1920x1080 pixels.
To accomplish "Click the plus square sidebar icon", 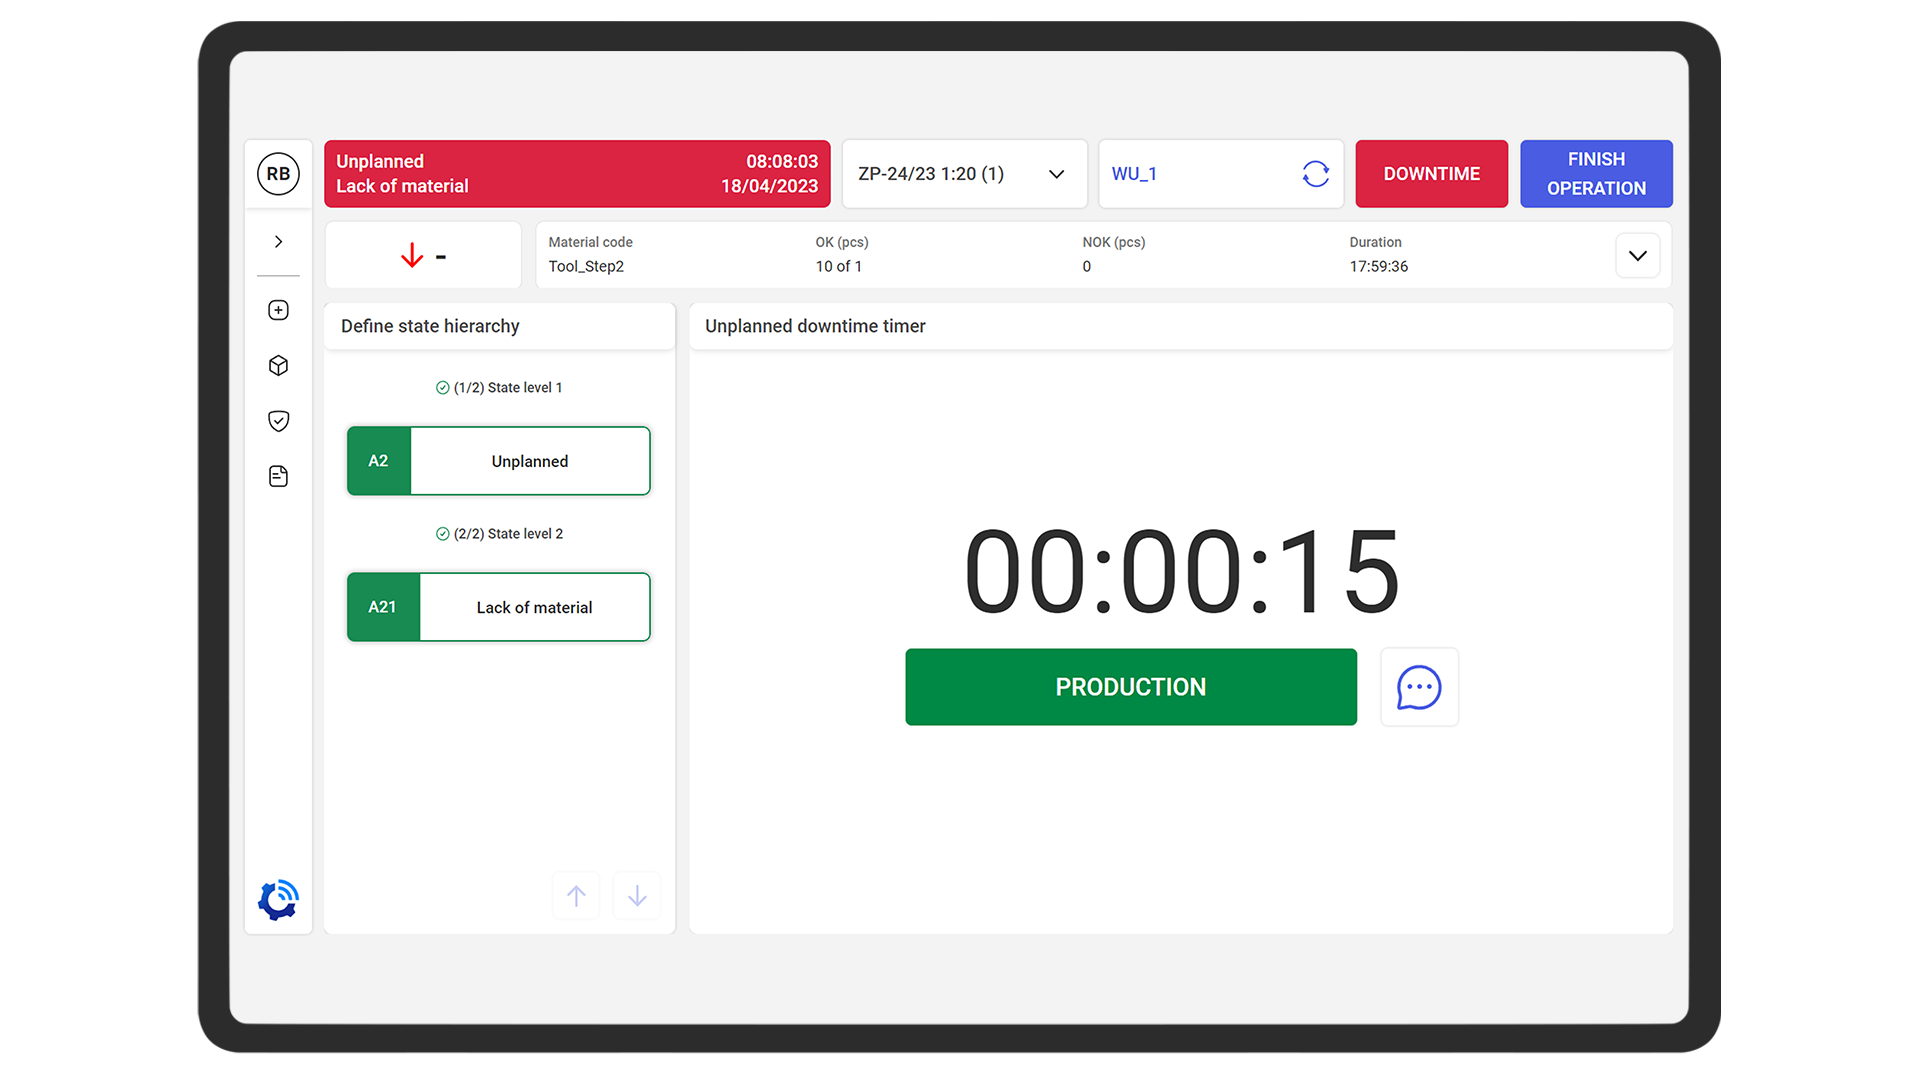I will pyautogui.click(x=278, y=310).
